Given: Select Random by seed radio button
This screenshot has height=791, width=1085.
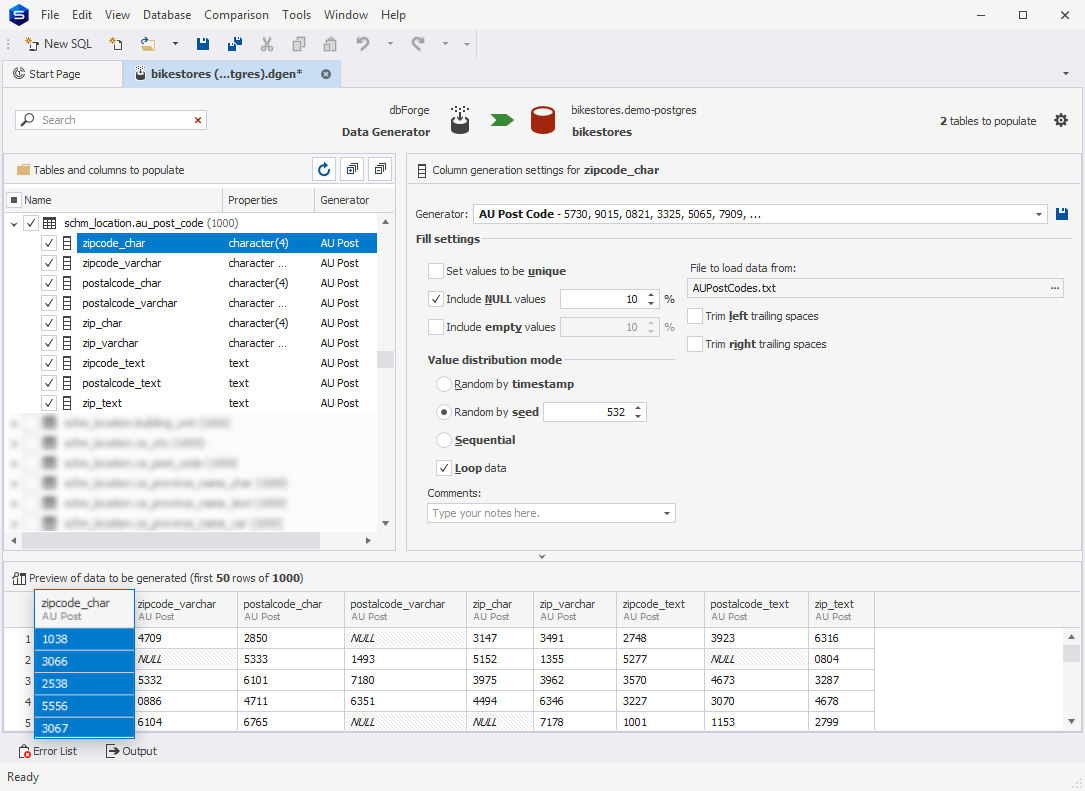Looking at the screenshot, I should click(x=444, y=412).
